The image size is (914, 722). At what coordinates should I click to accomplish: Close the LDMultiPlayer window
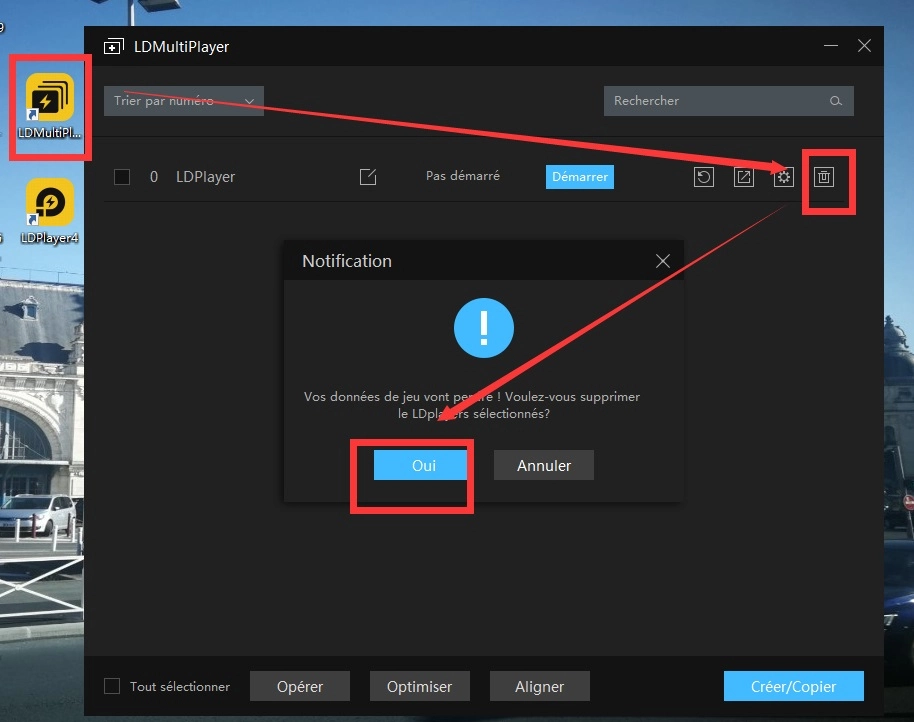pyautogui.click(x=864, y=45)
